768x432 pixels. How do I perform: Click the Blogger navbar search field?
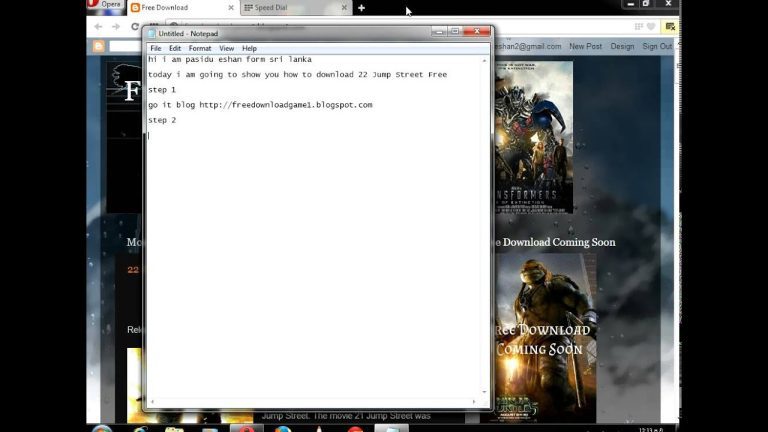(125, 47)
